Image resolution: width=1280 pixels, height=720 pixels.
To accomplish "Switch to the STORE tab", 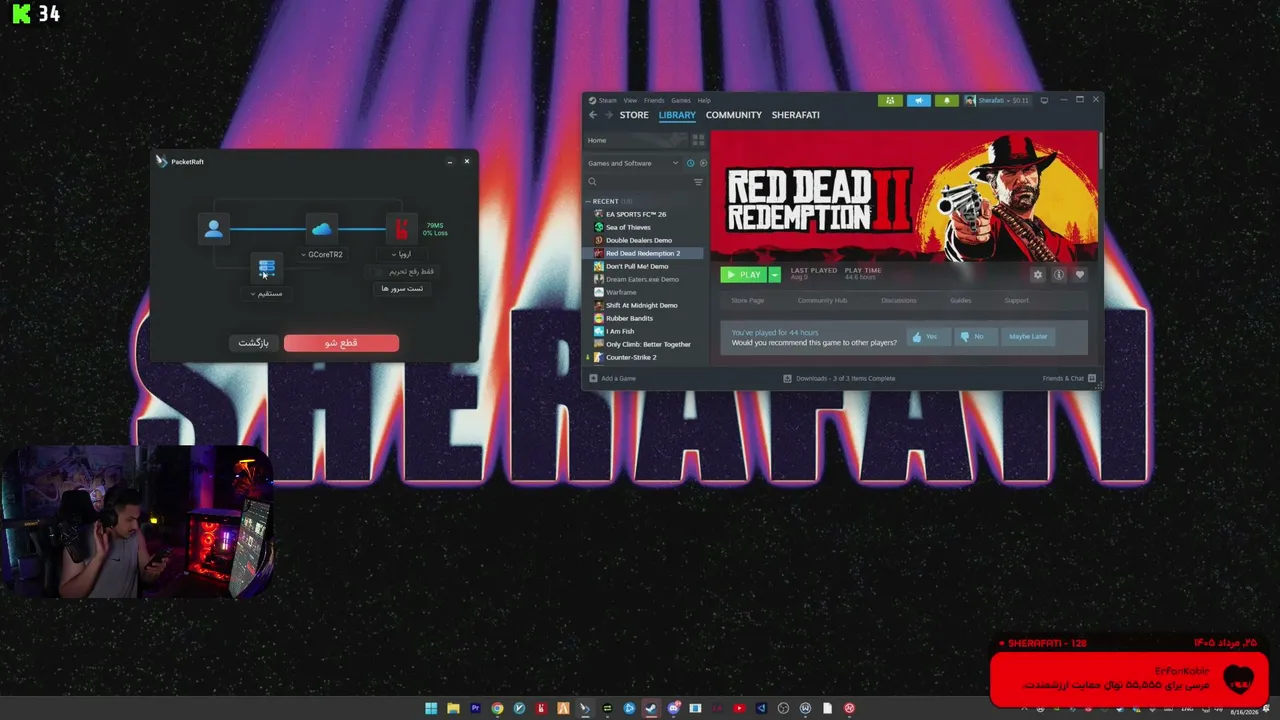I will [634, 115].
